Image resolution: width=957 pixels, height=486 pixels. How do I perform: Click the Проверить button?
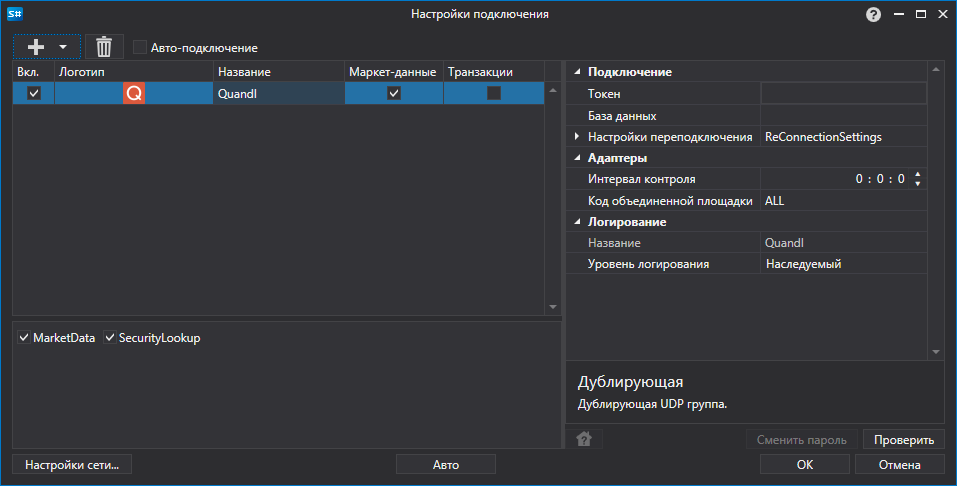click(x=904, y=440)
